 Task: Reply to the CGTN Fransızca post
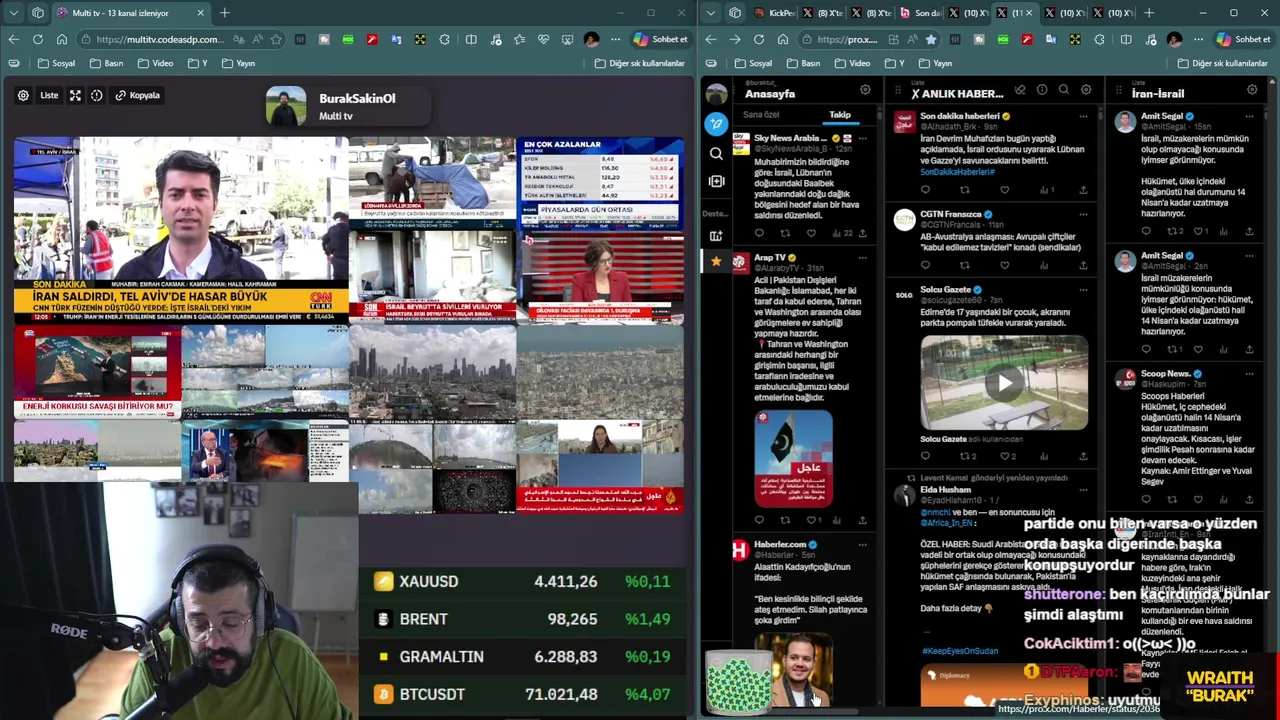925,265
